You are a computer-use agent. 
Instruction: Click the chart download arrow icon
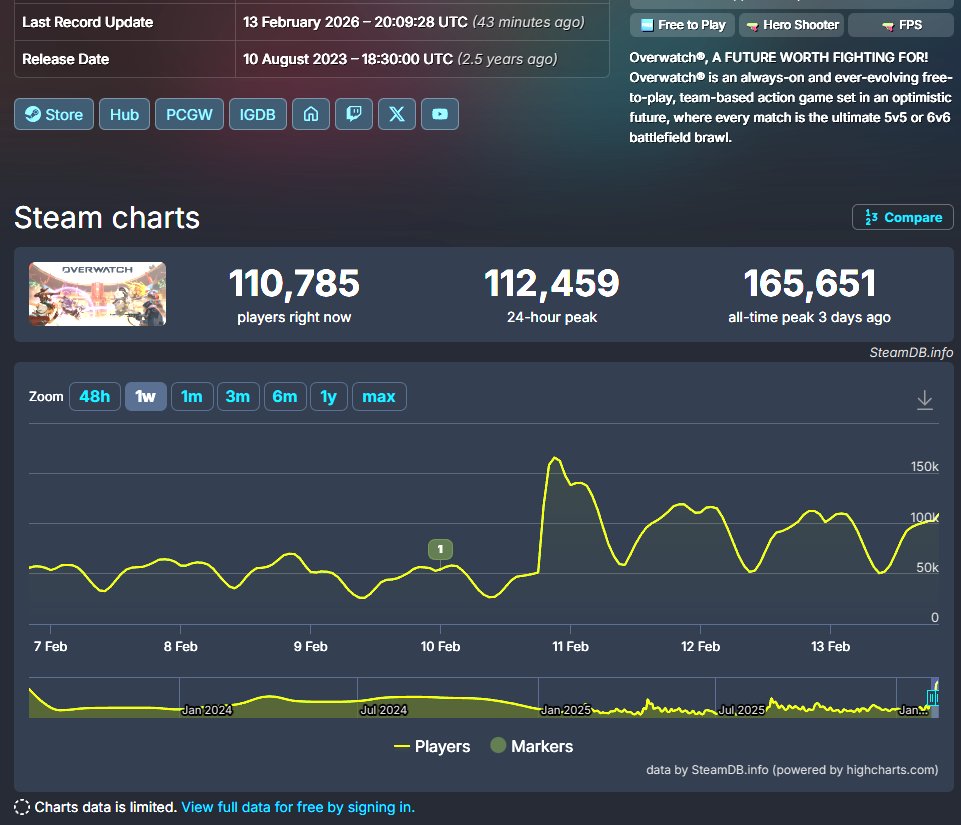pos(925,400)
